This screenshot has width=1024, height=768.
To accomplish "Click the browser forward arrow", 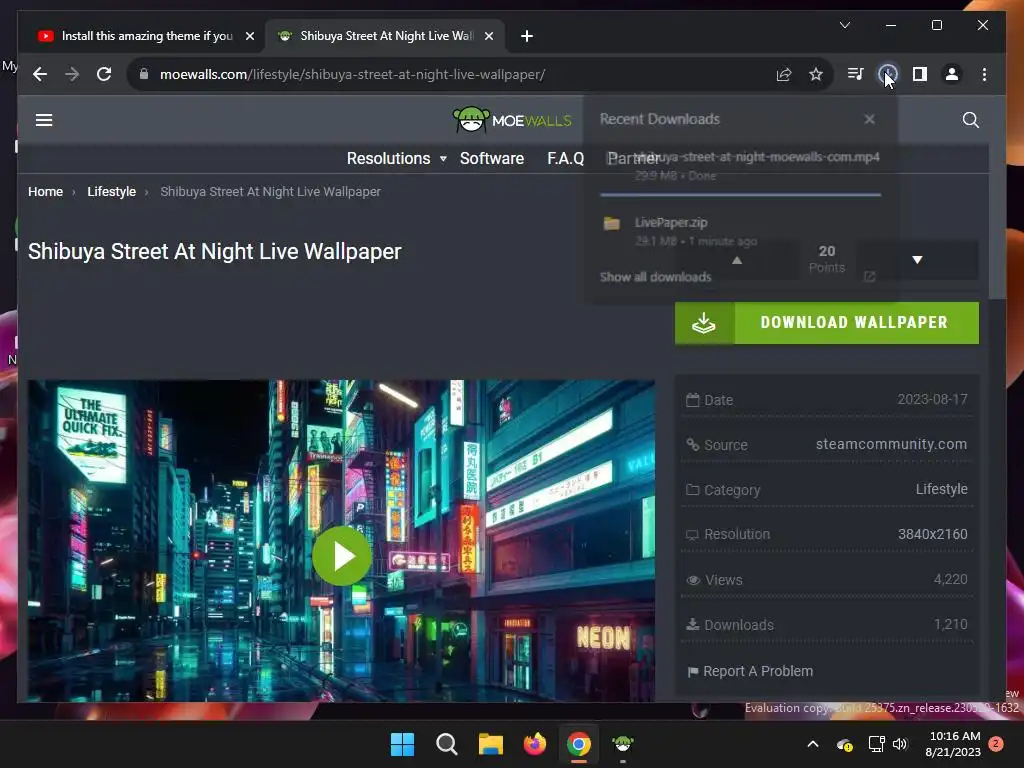I will (x=72, y=74).
